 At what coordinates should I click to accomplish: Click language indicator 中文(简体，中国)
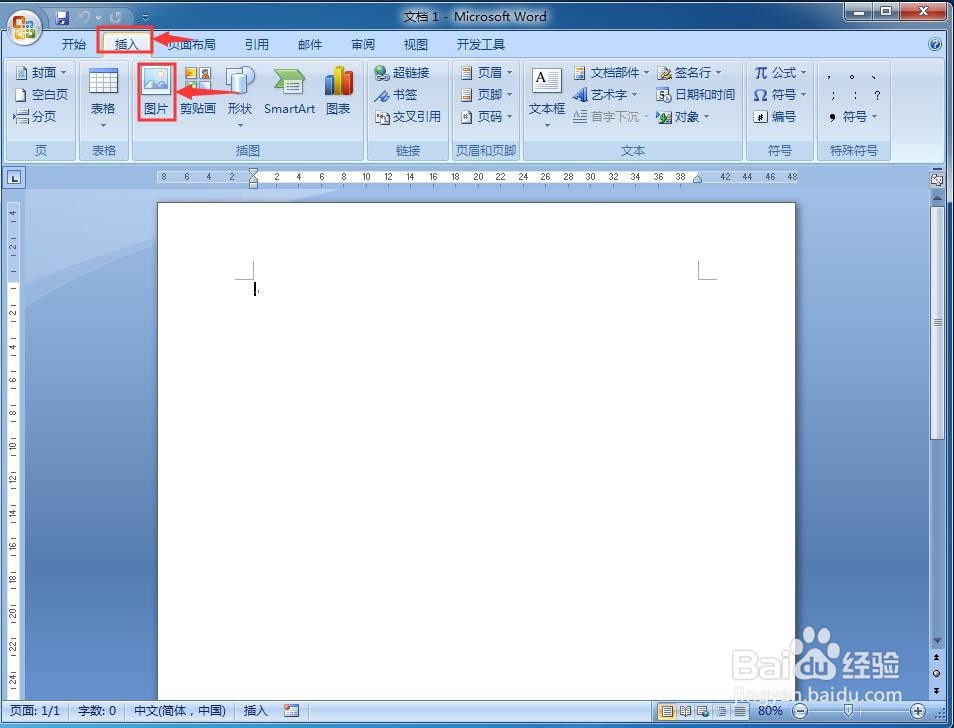coord(179,710)
